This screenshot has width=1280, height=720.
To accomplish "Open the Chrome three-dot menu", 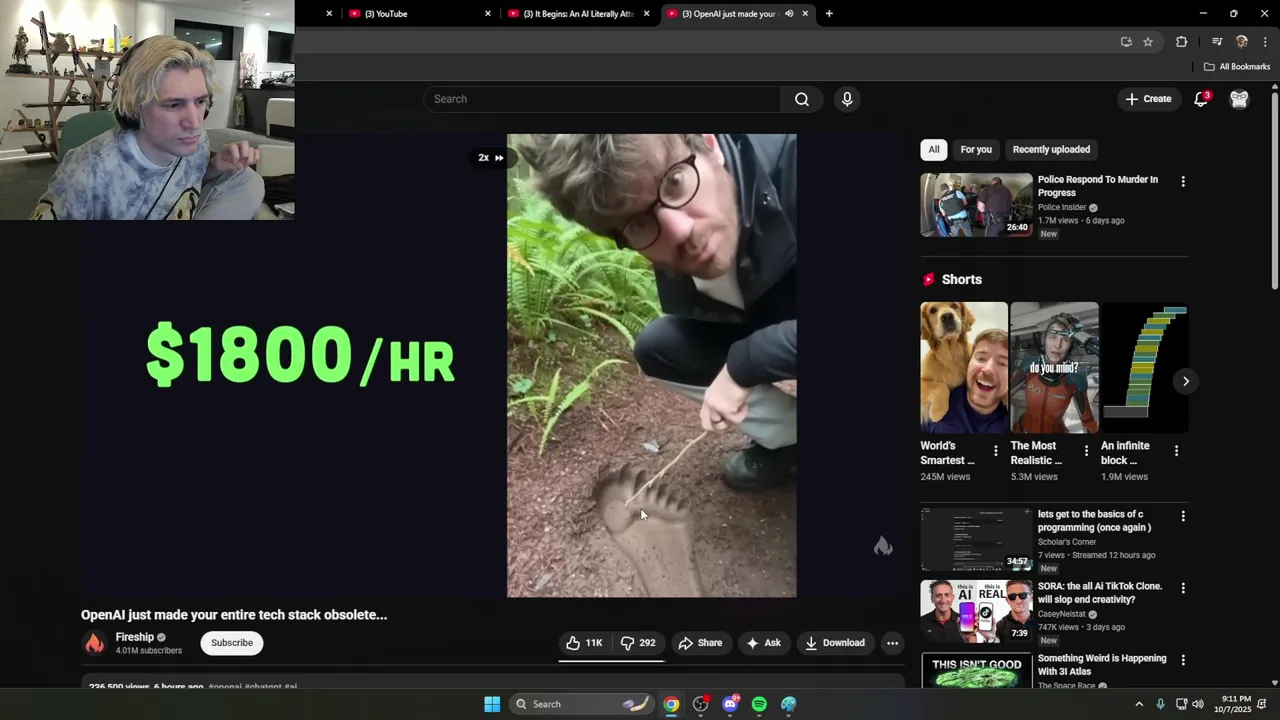I will [x=1265, y=42].
